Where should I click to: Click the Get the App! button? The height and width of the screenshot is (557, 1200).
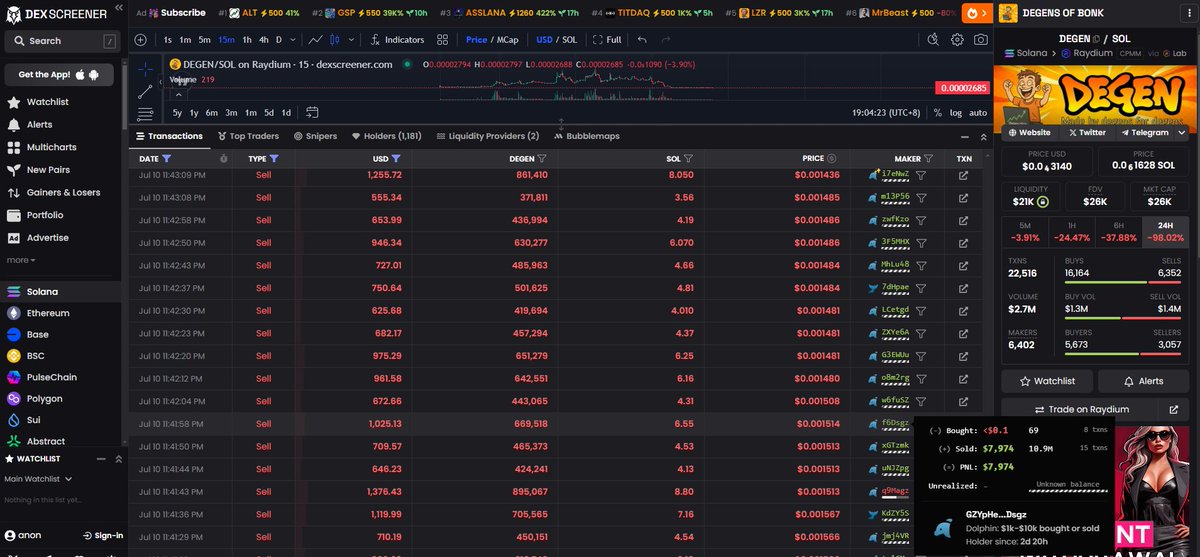click(x=59, y=75)
